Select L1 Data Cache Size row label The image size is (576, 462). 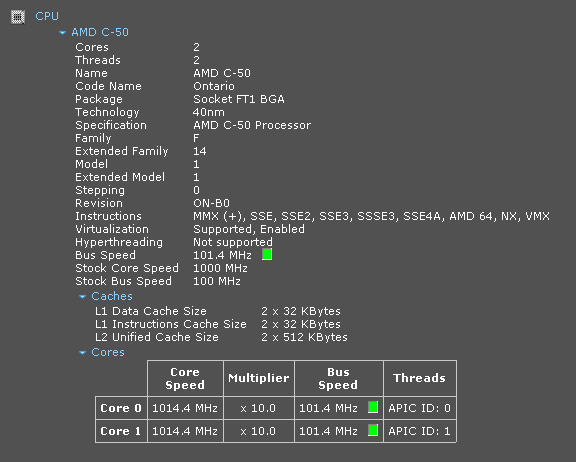click(x=151, y=311)
